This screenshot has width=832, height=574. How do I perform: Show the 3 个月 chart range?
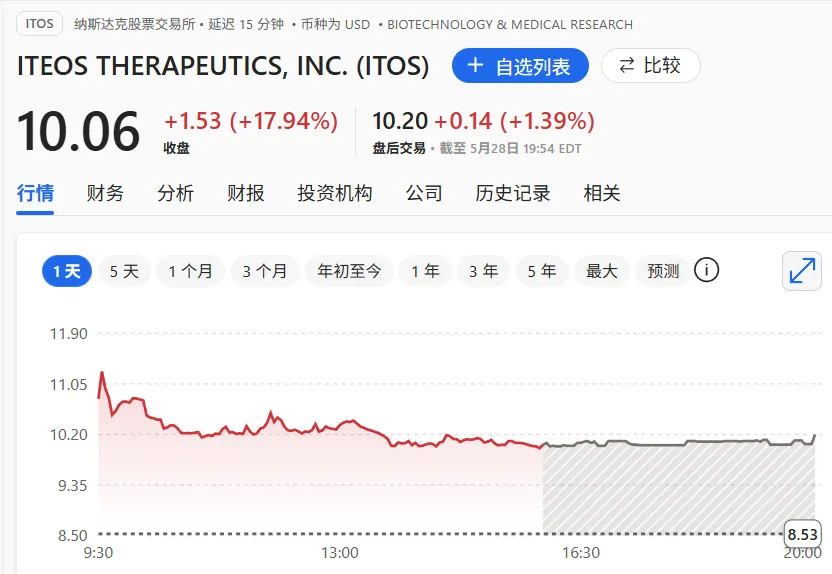pyautogui.click(x=265, y=271)
